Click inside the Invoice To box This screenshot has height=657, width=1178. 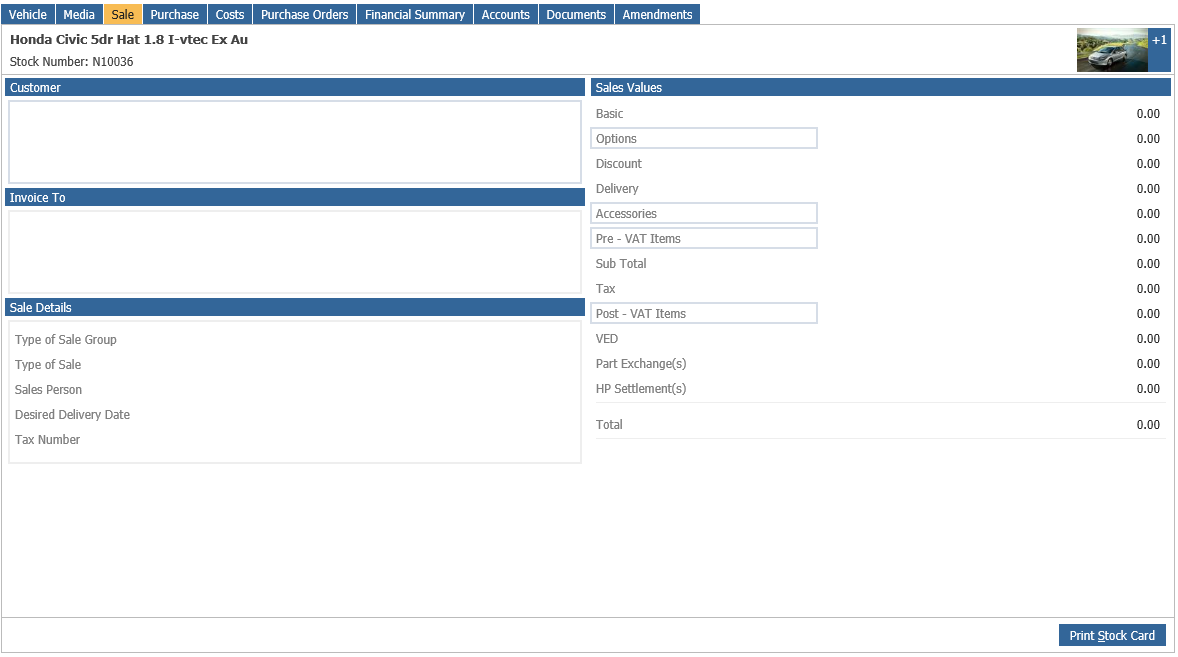(x=295, y=252)
